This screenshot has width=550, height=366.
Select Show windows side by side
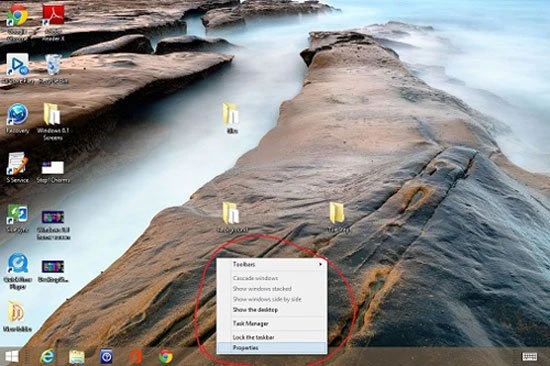pyautogui.click(x=272, y=299)
